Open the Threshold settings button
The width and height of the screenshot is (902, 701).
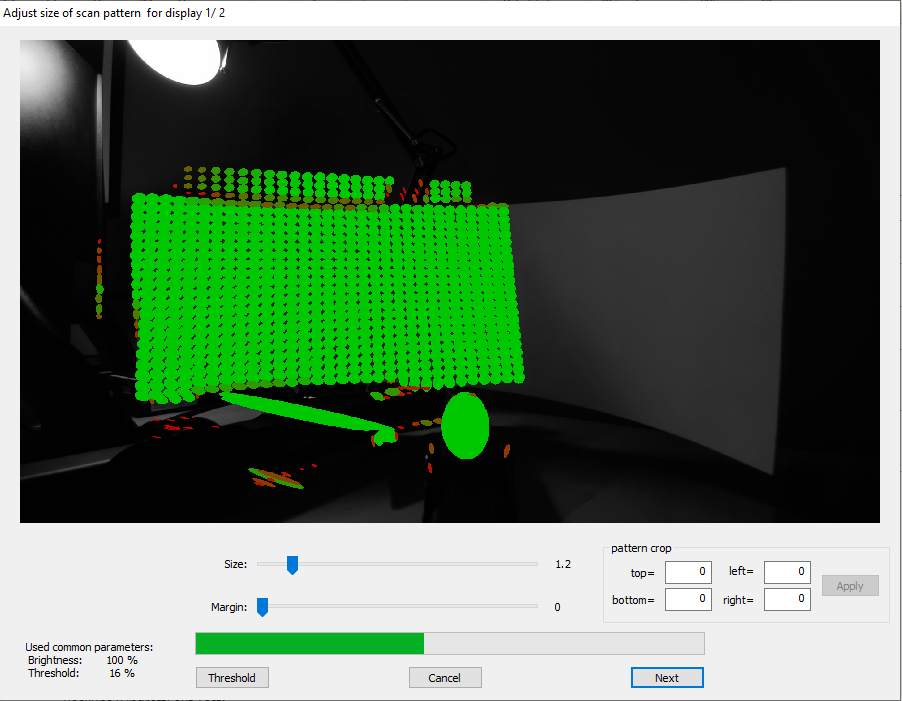click(x=232, y=678)
